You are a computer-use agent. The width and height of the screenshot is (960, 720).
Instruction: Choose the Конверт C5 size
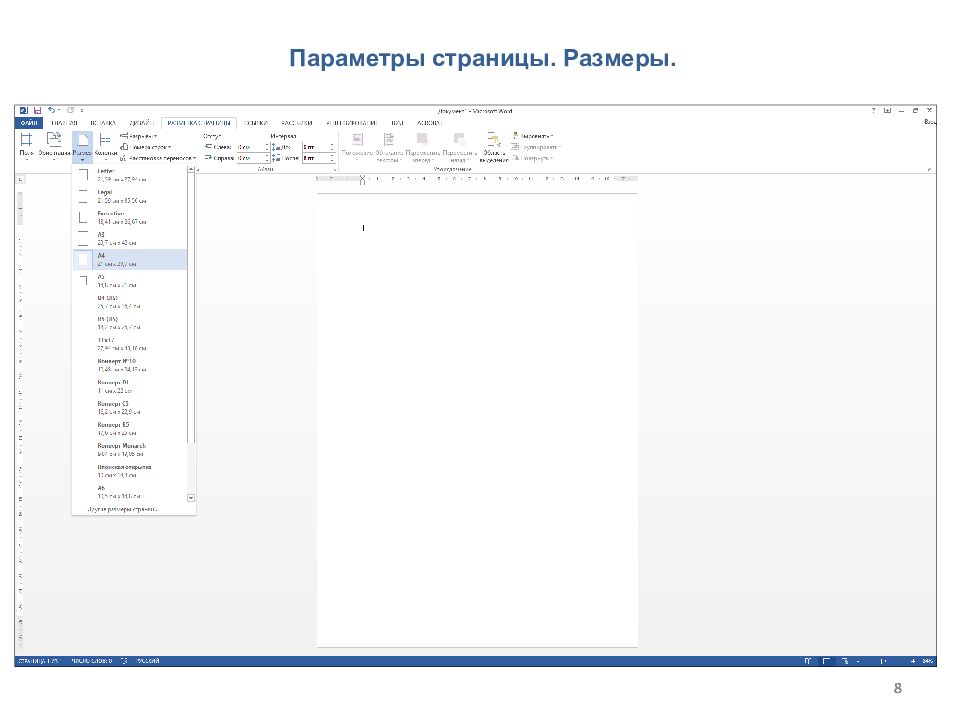click(130, 408)
